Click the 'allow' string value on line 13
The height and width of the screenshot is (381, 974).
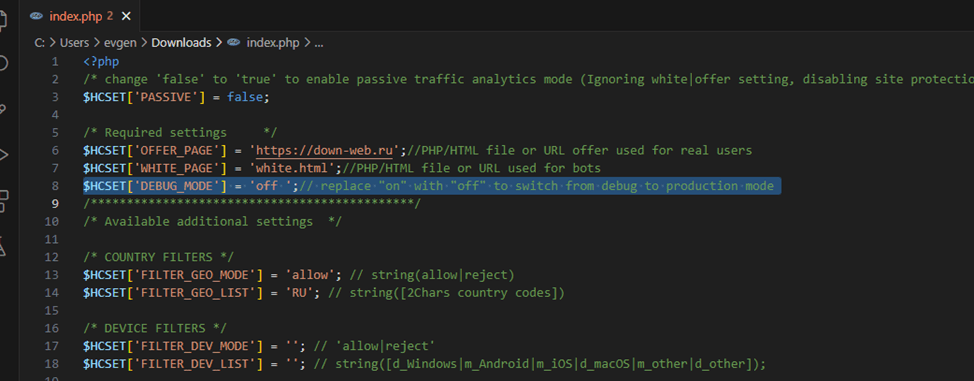pos(309,275)
